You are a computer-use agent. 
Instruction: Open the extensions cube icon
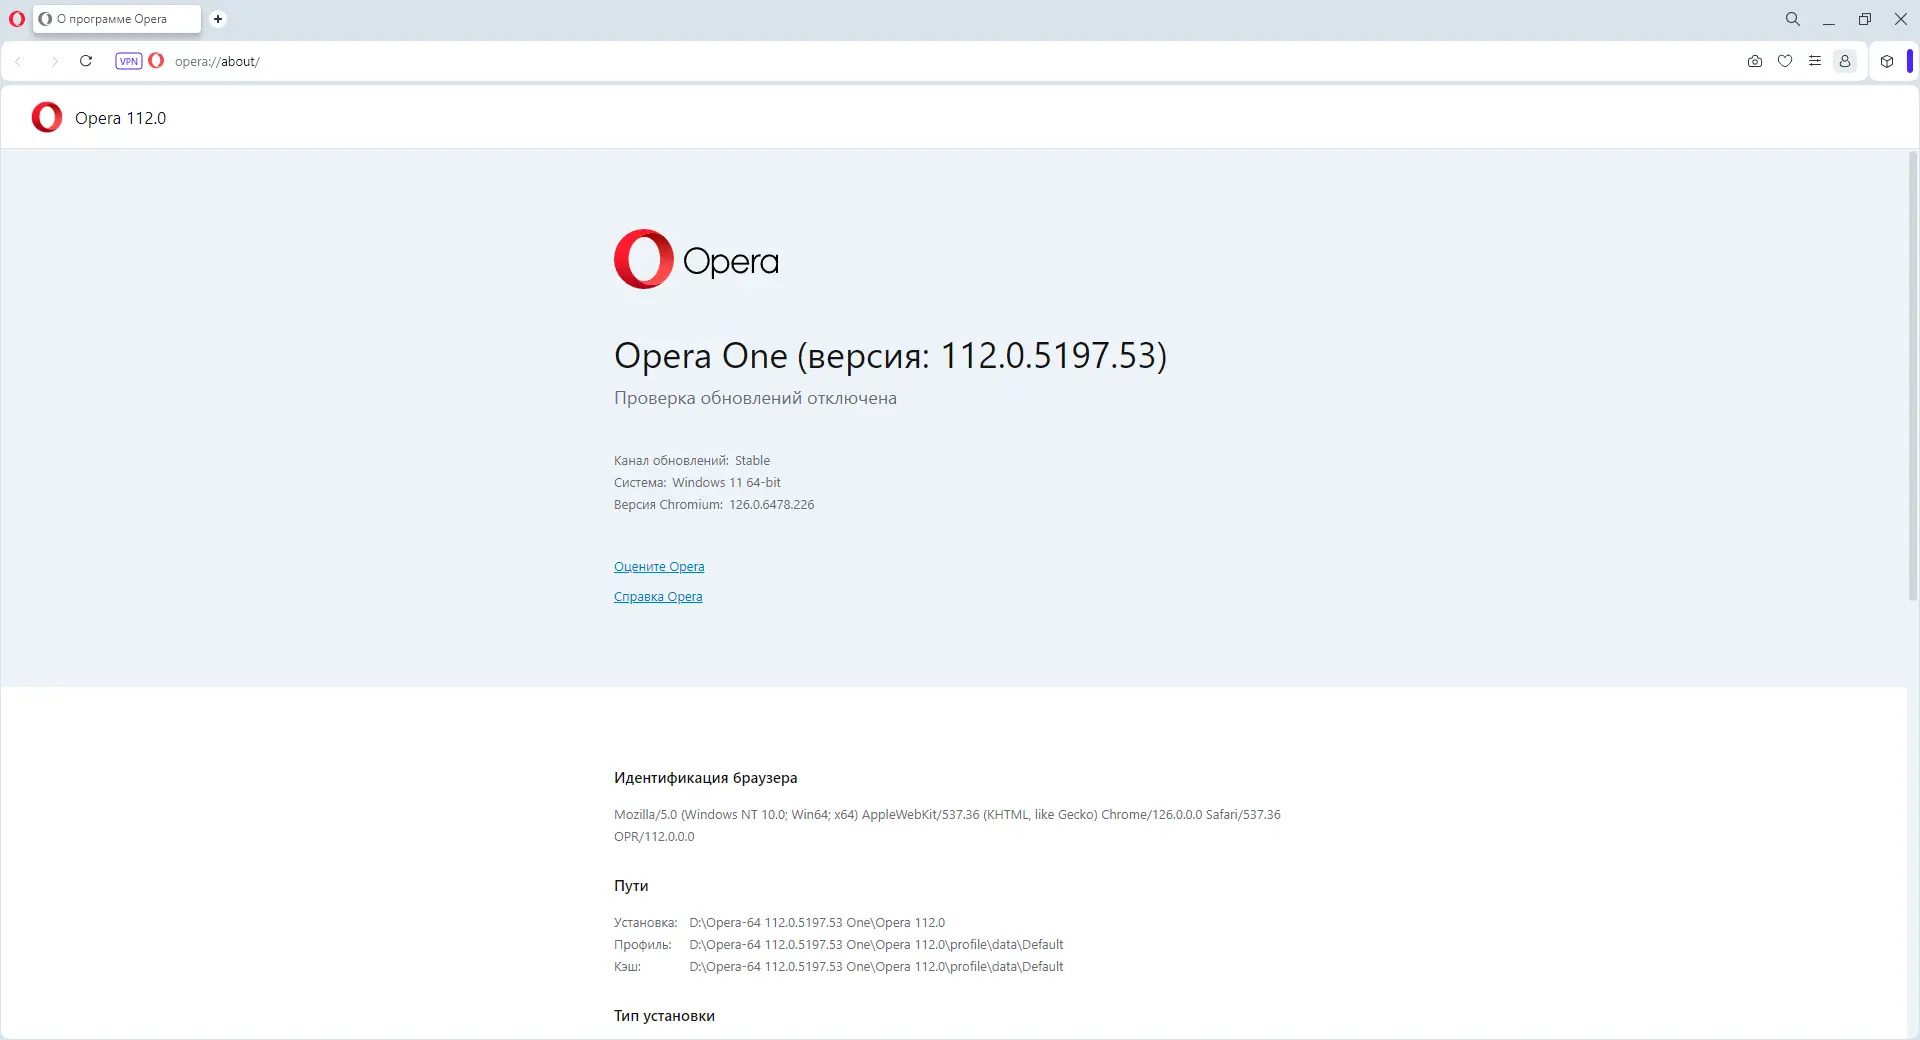(1887, 61)
